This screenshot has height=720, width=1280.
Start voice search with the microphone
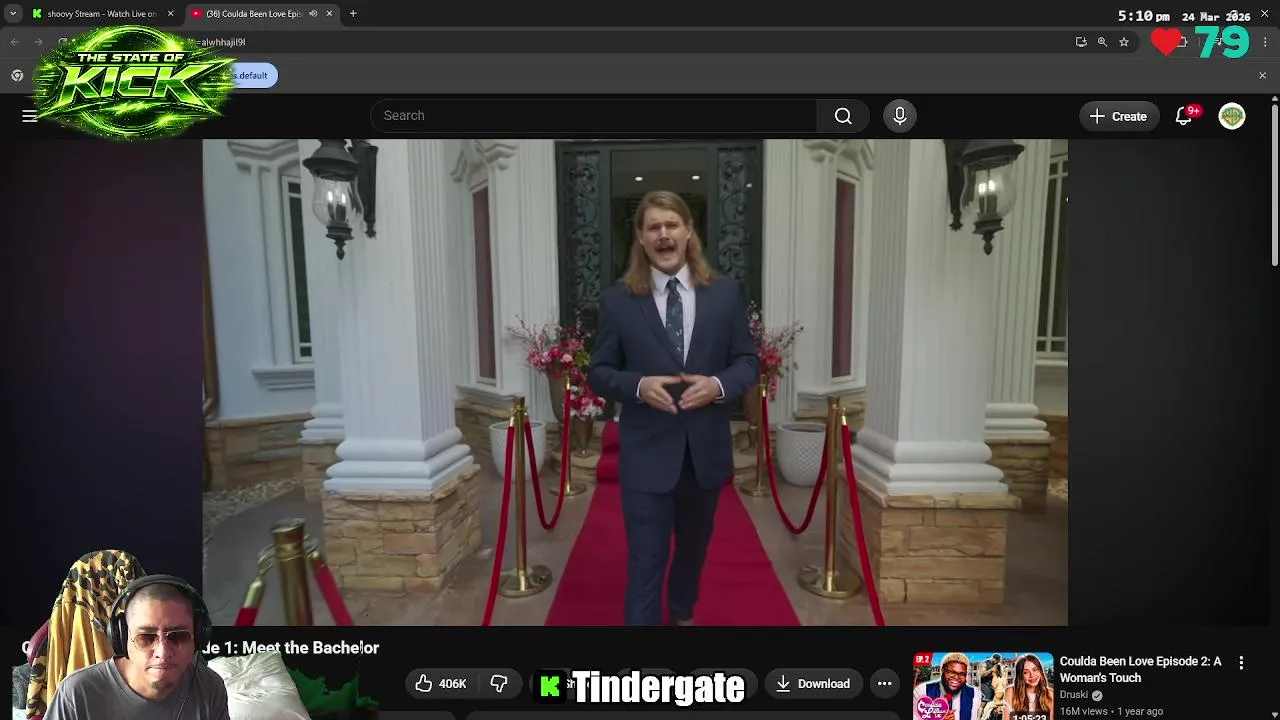tap(899, 116)
